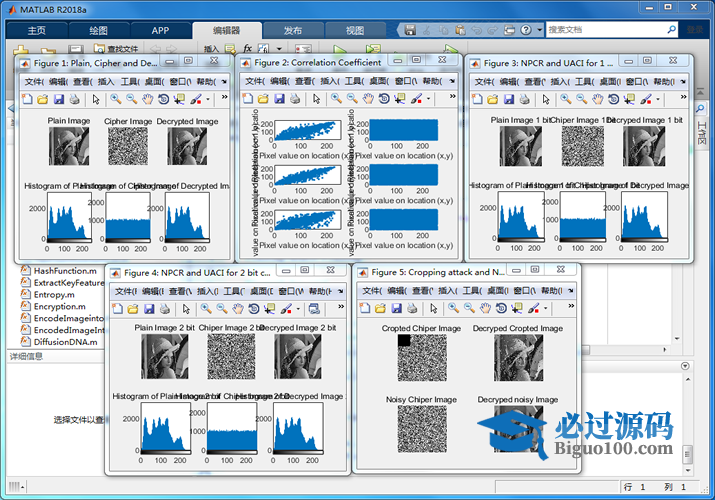Toggle Edit Plot arrow in Figure 1

[x=96, y=99]
